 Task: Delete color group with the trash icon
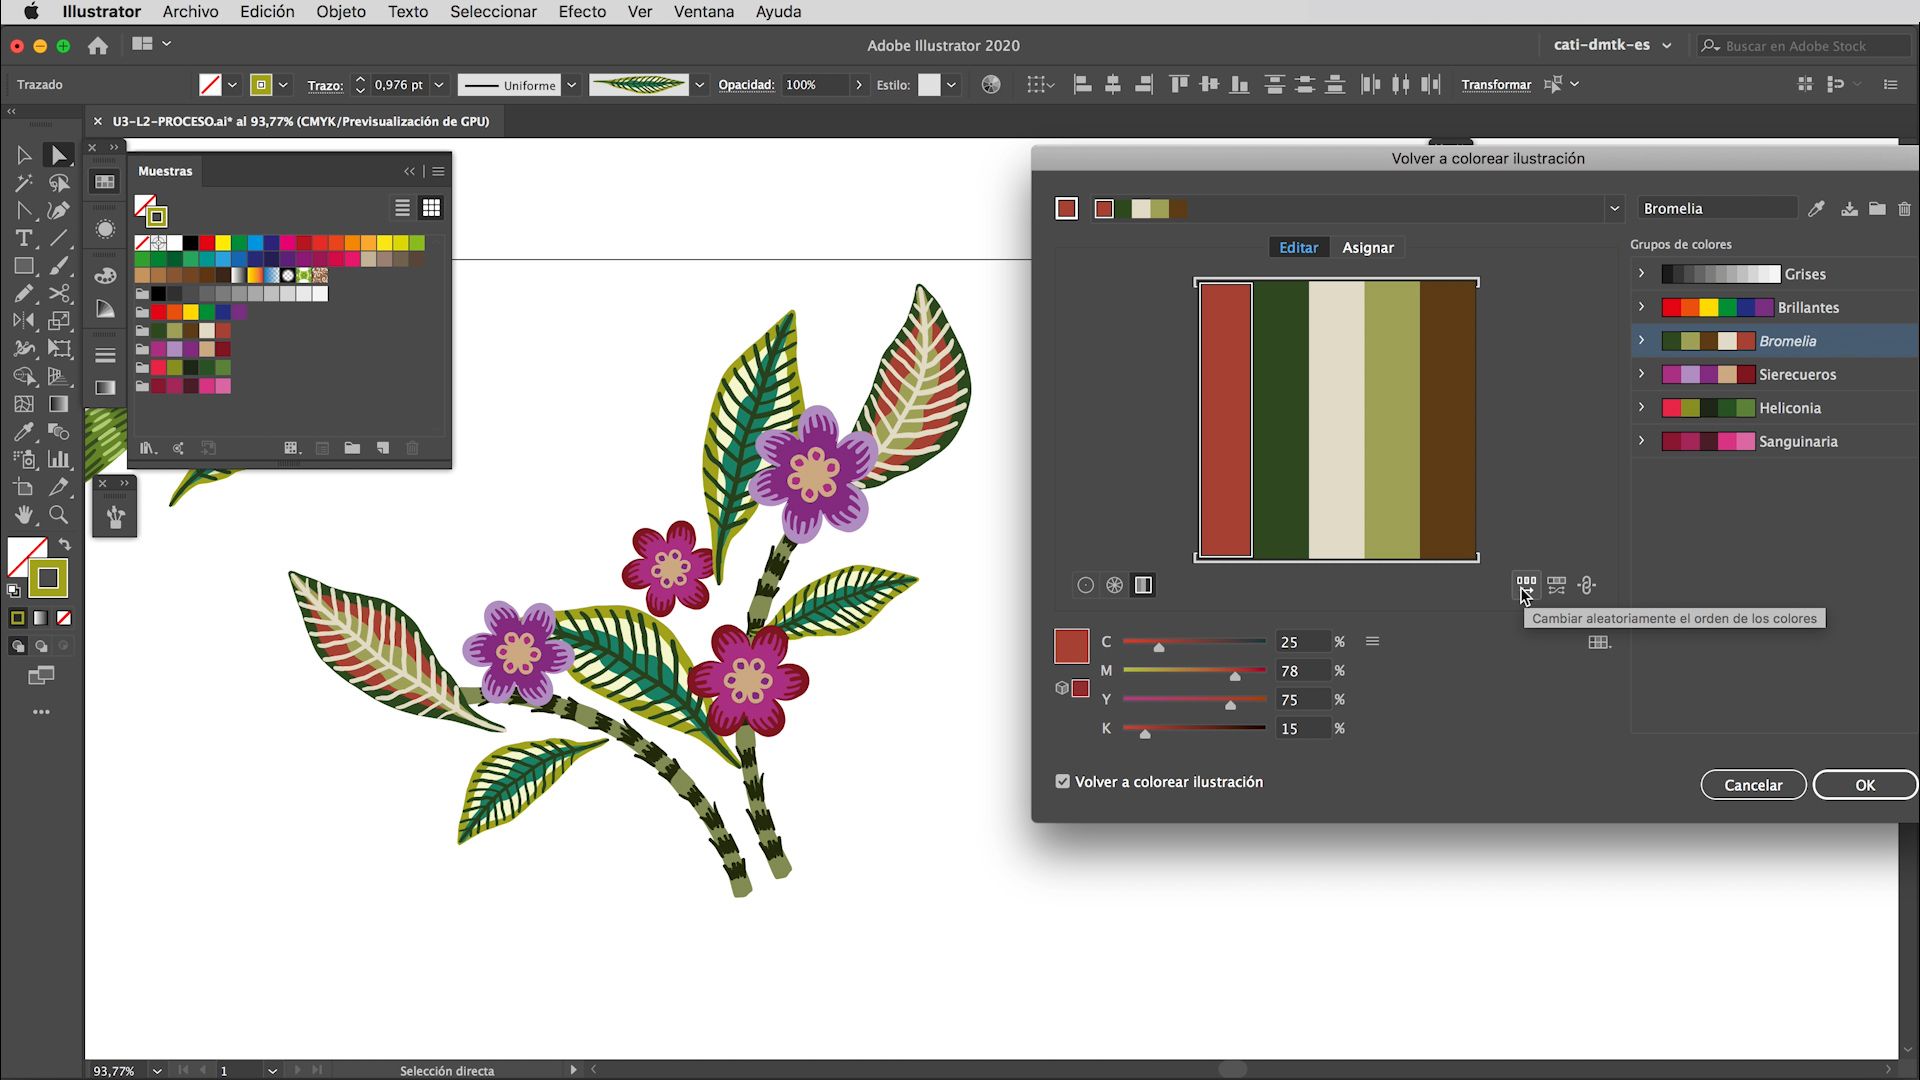click(1904, 209)
